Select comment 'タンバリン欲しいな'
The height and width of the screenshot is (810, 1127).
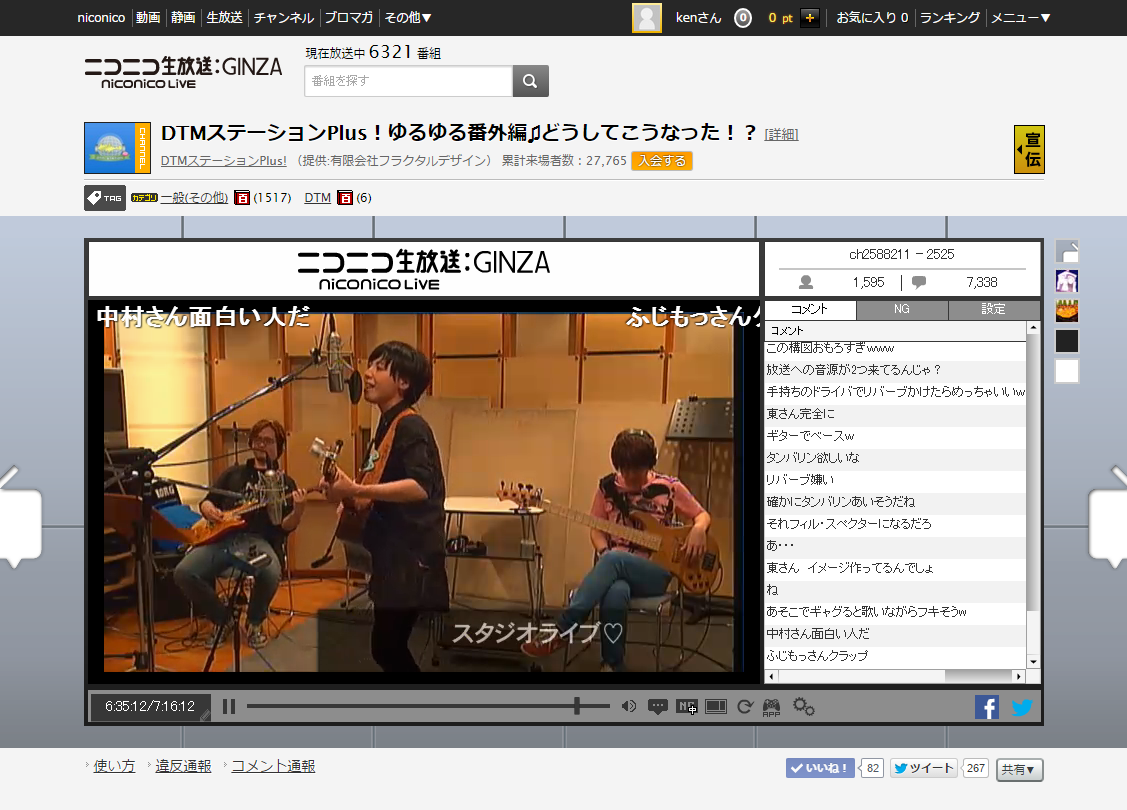coord(896,458)
